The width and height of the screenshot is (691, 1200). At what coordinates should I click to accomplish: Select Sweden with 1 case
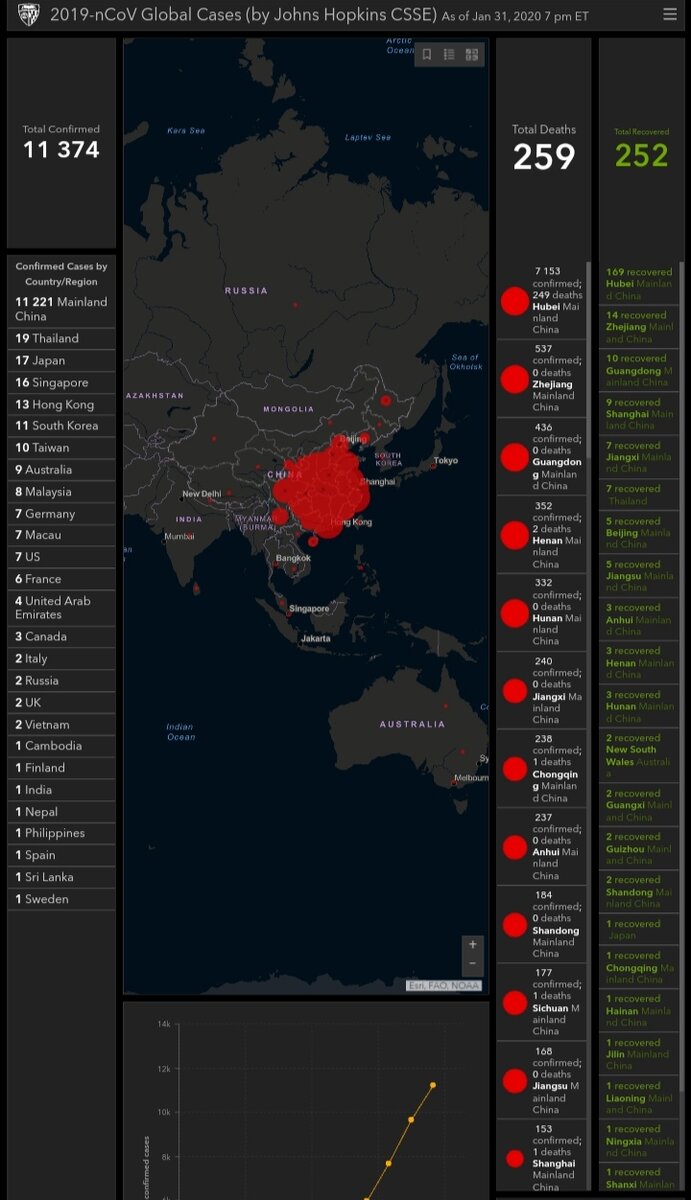[x=61, y=899]
